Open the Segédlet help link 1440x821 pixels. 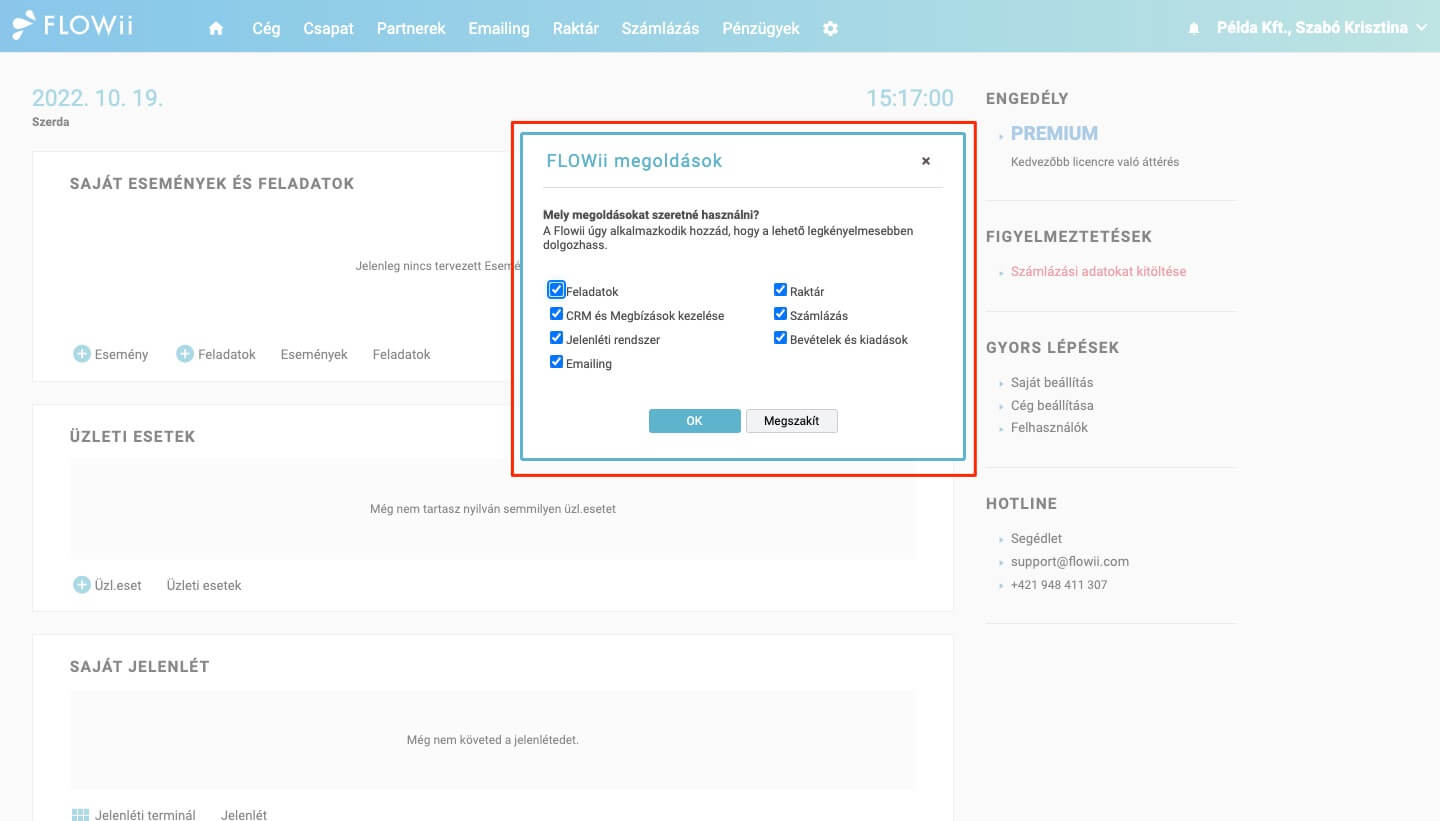[1036, 538]
